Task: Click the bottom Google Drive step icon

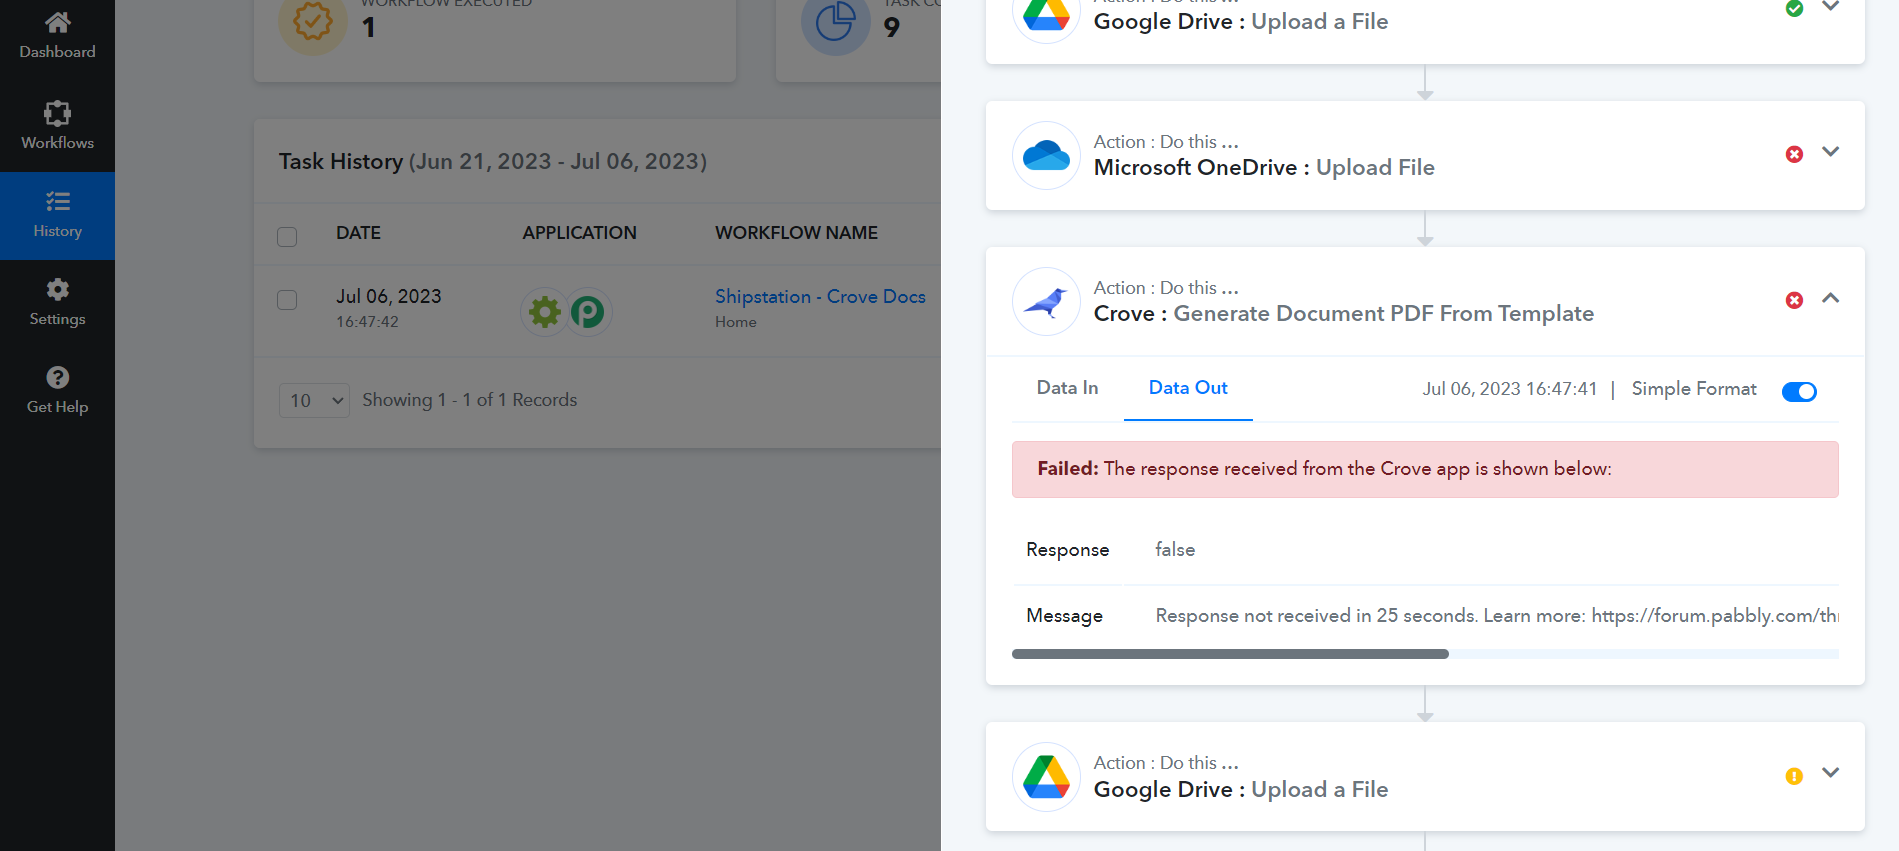Action: tap(1046, 776)
